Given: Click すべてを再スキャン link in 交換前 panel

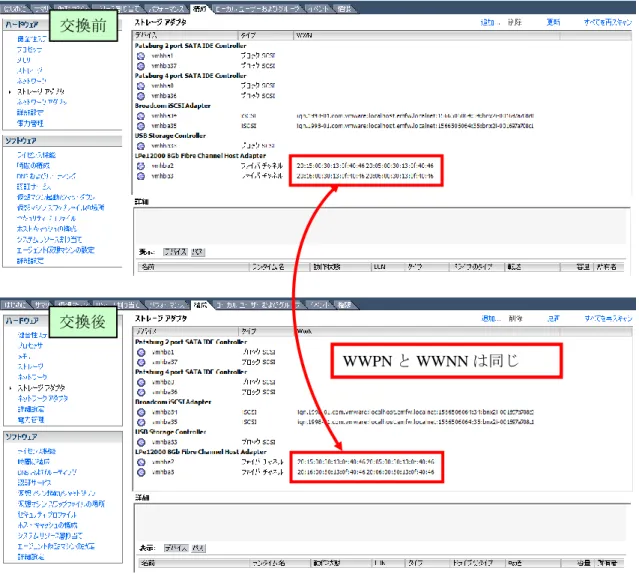Looking at the screenshot, I should [x=608, y=22].
